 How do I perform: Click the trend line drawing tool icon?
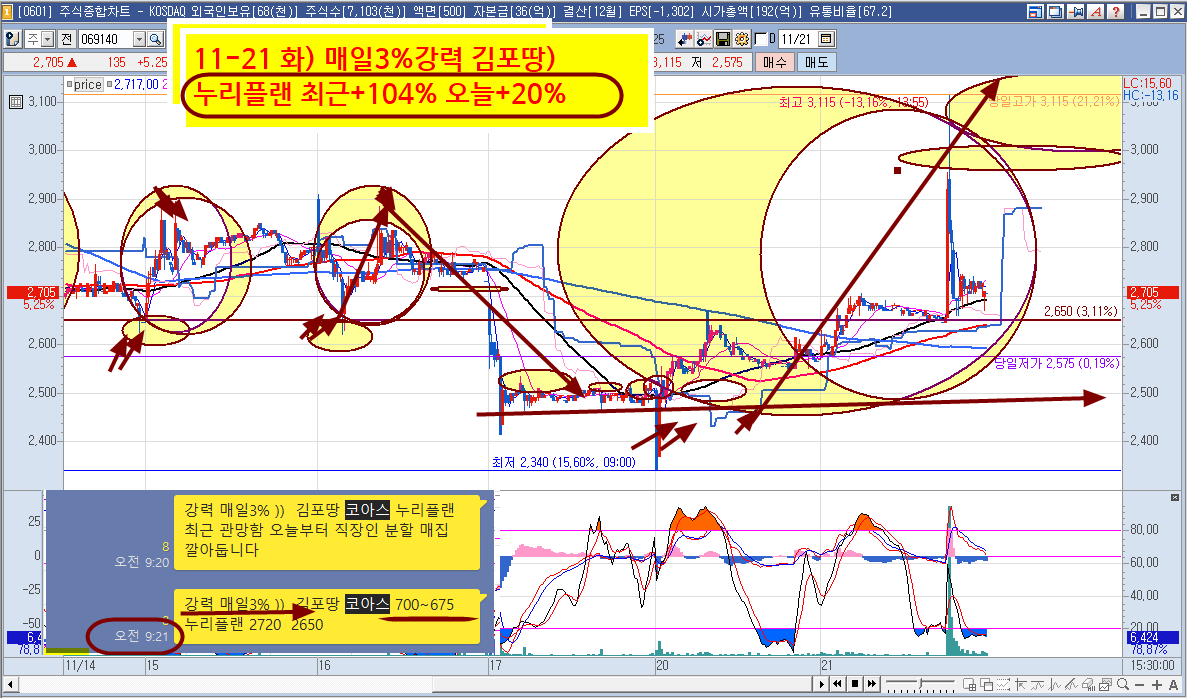(1072, 685)
